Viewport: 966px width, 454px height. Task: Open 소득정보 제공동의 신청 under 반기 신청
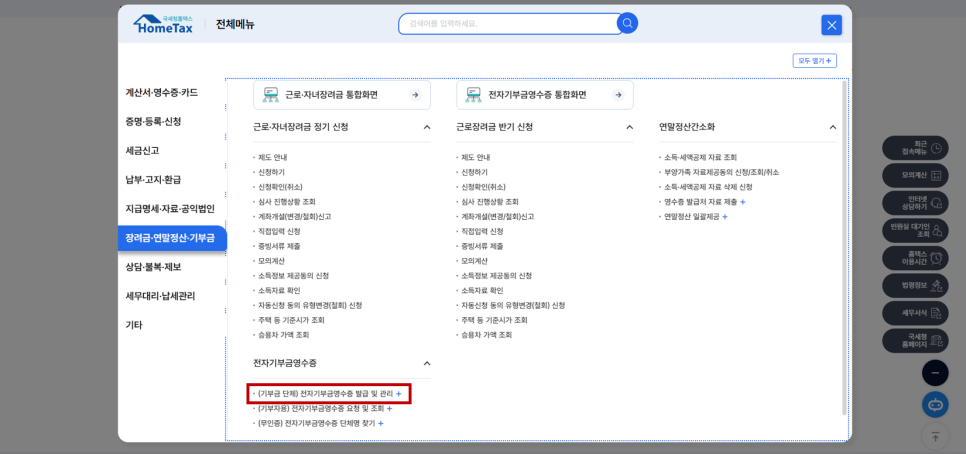pyautogui.click(x=497, y=276)
